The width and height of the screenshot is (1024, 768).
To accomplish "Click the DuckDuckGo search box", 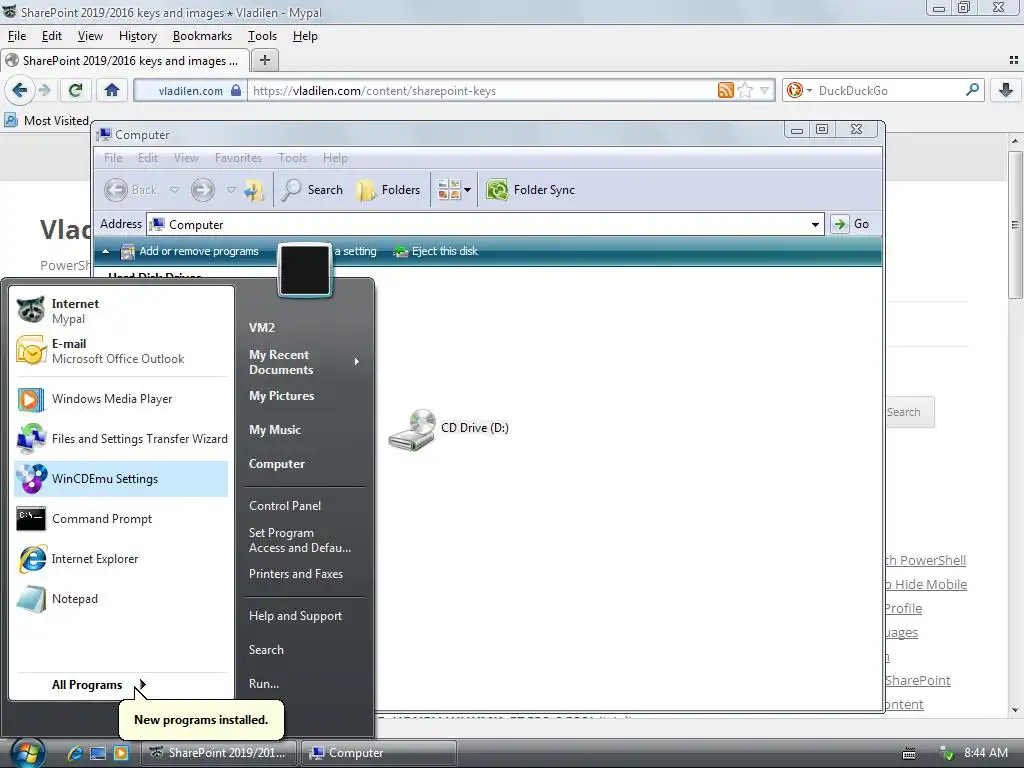I will click(888, 91).
